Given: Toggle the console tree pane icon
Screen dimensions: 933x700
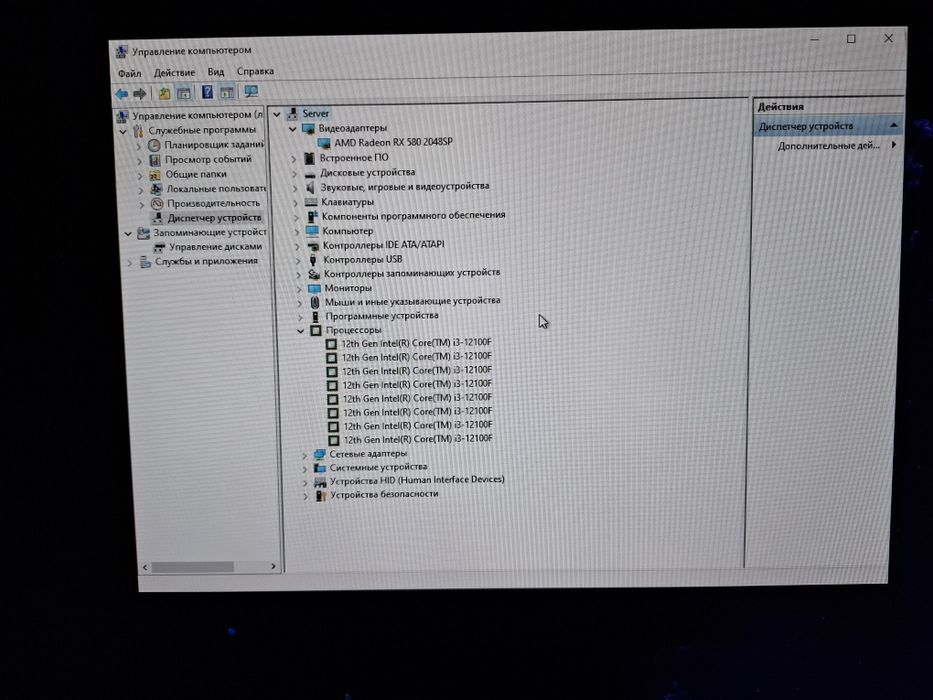Looking at the screenshot, I should (x=184, y=93).
